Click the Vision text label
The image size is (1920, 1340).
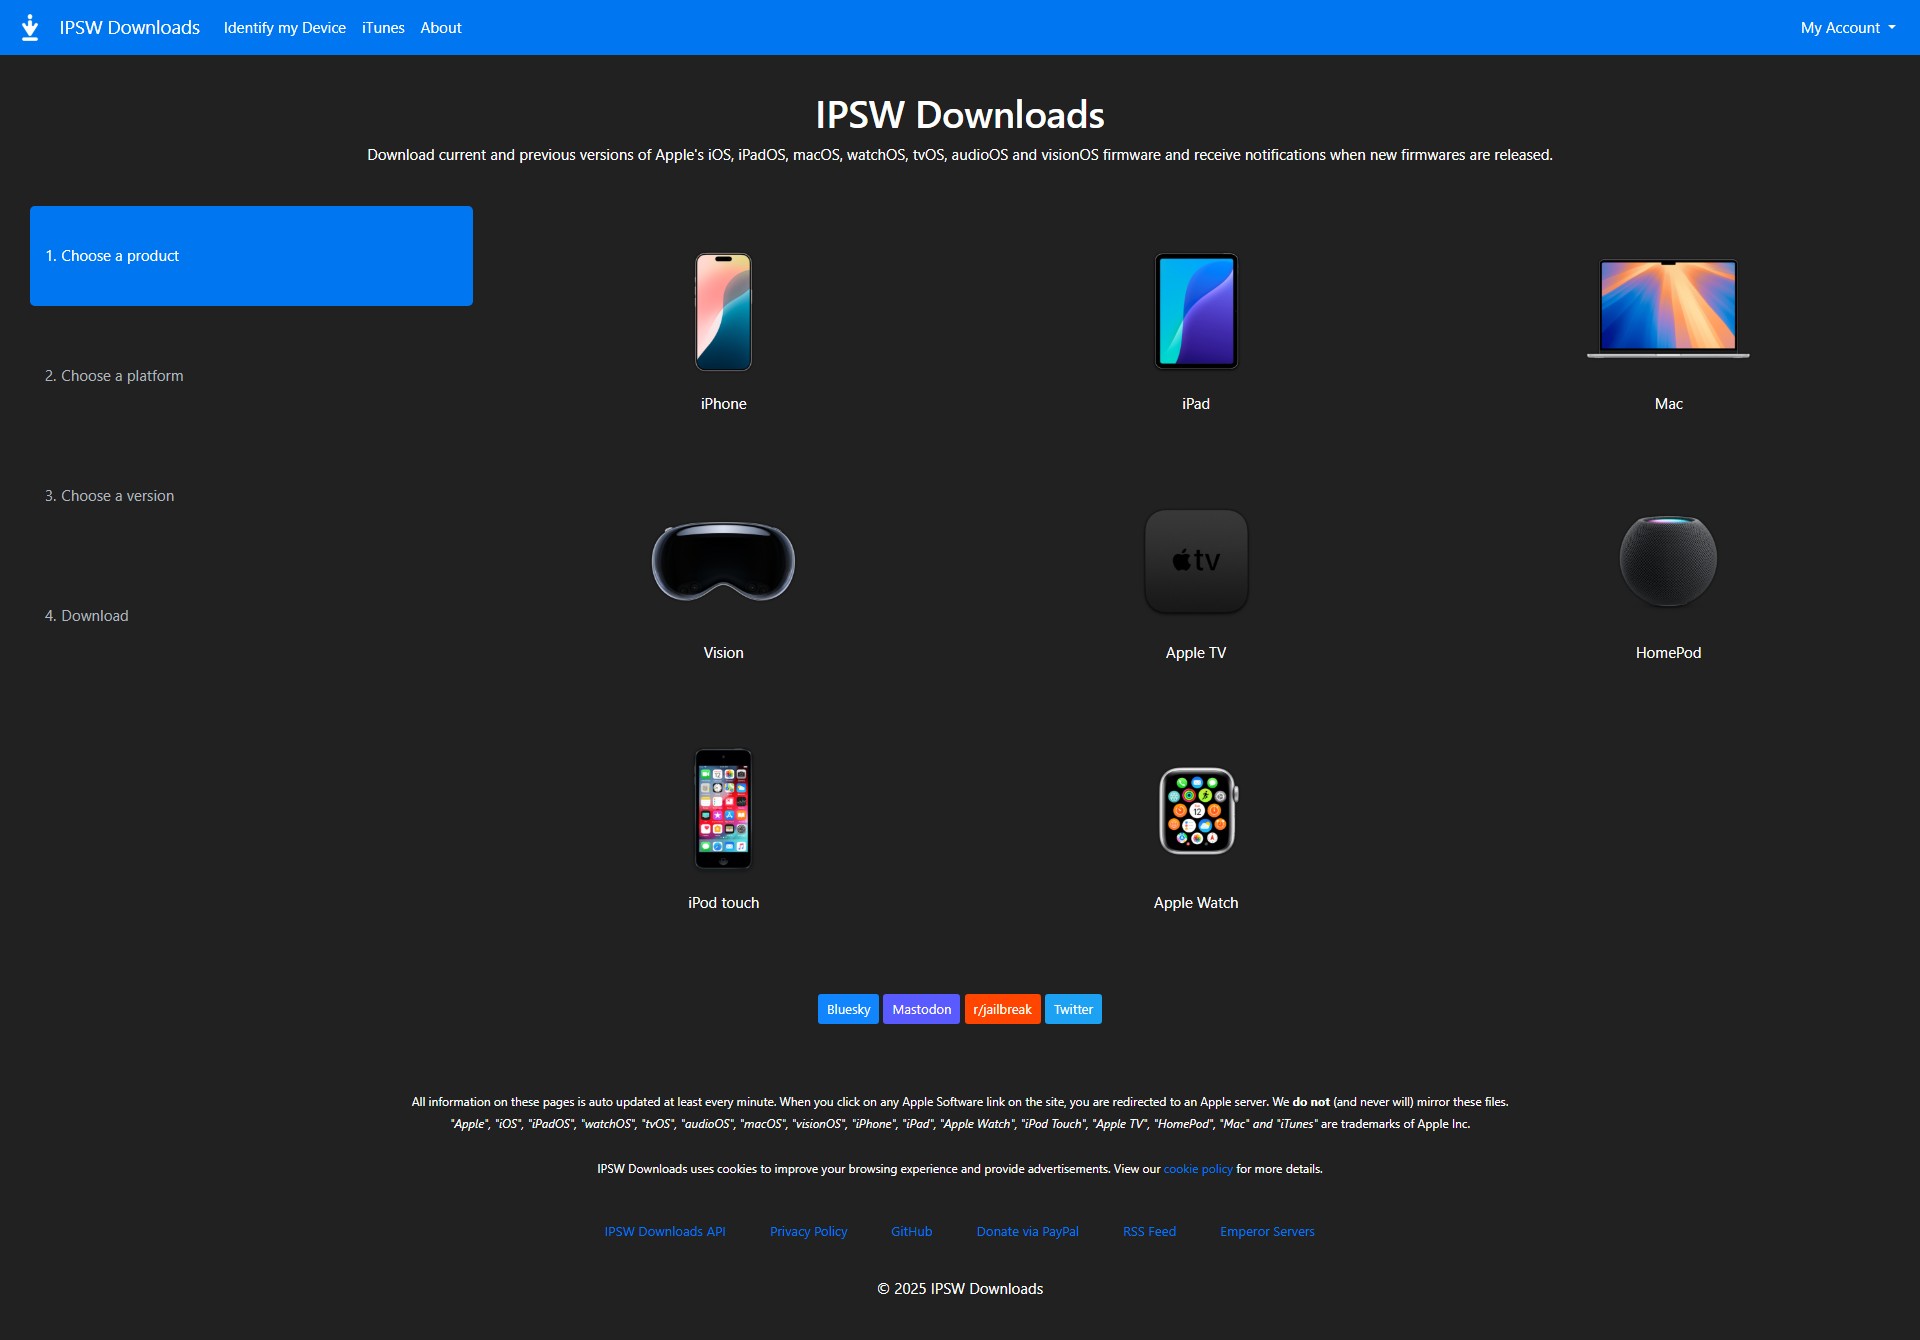[x=723, y=653]
